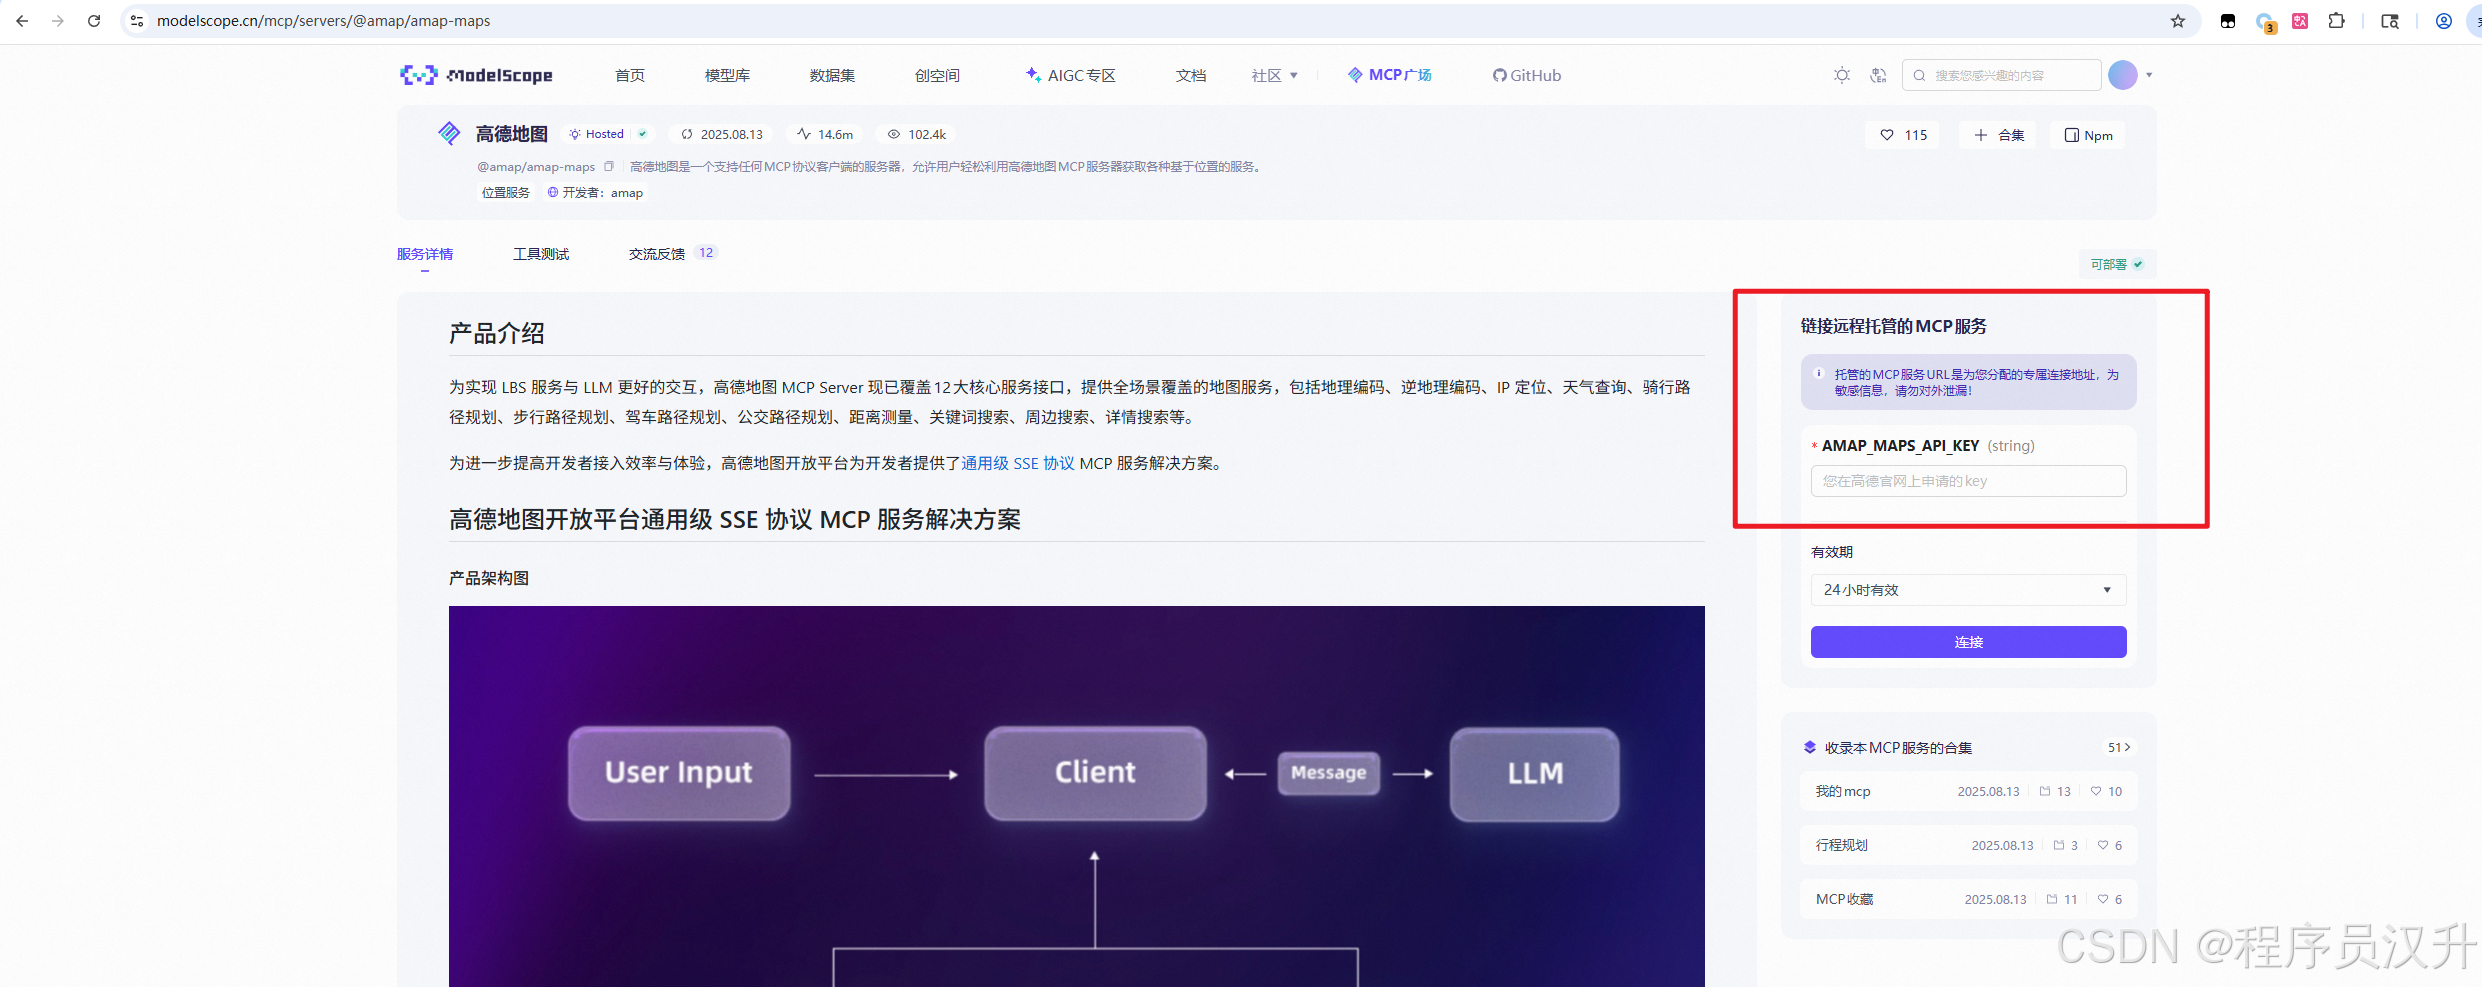Add service to 合集 collection
2482x987 pixels.
click(x=1999, y=135)
